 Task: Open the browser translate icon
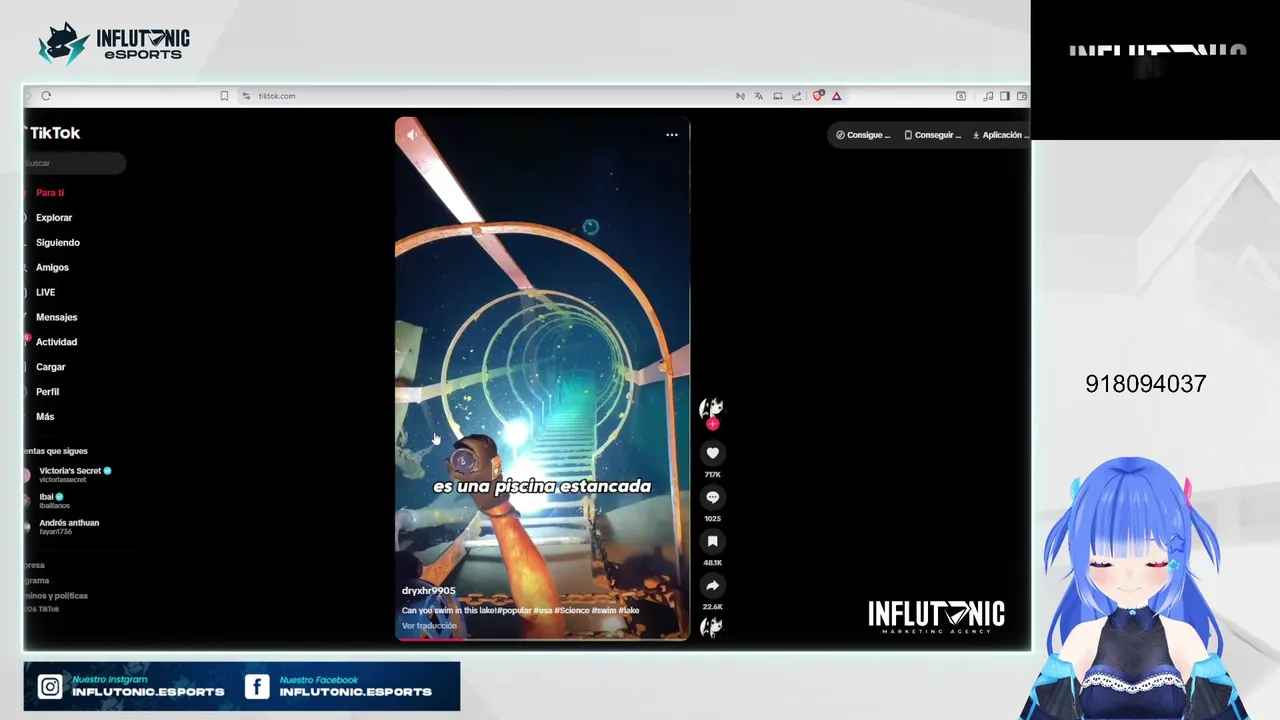pos(759,96)
